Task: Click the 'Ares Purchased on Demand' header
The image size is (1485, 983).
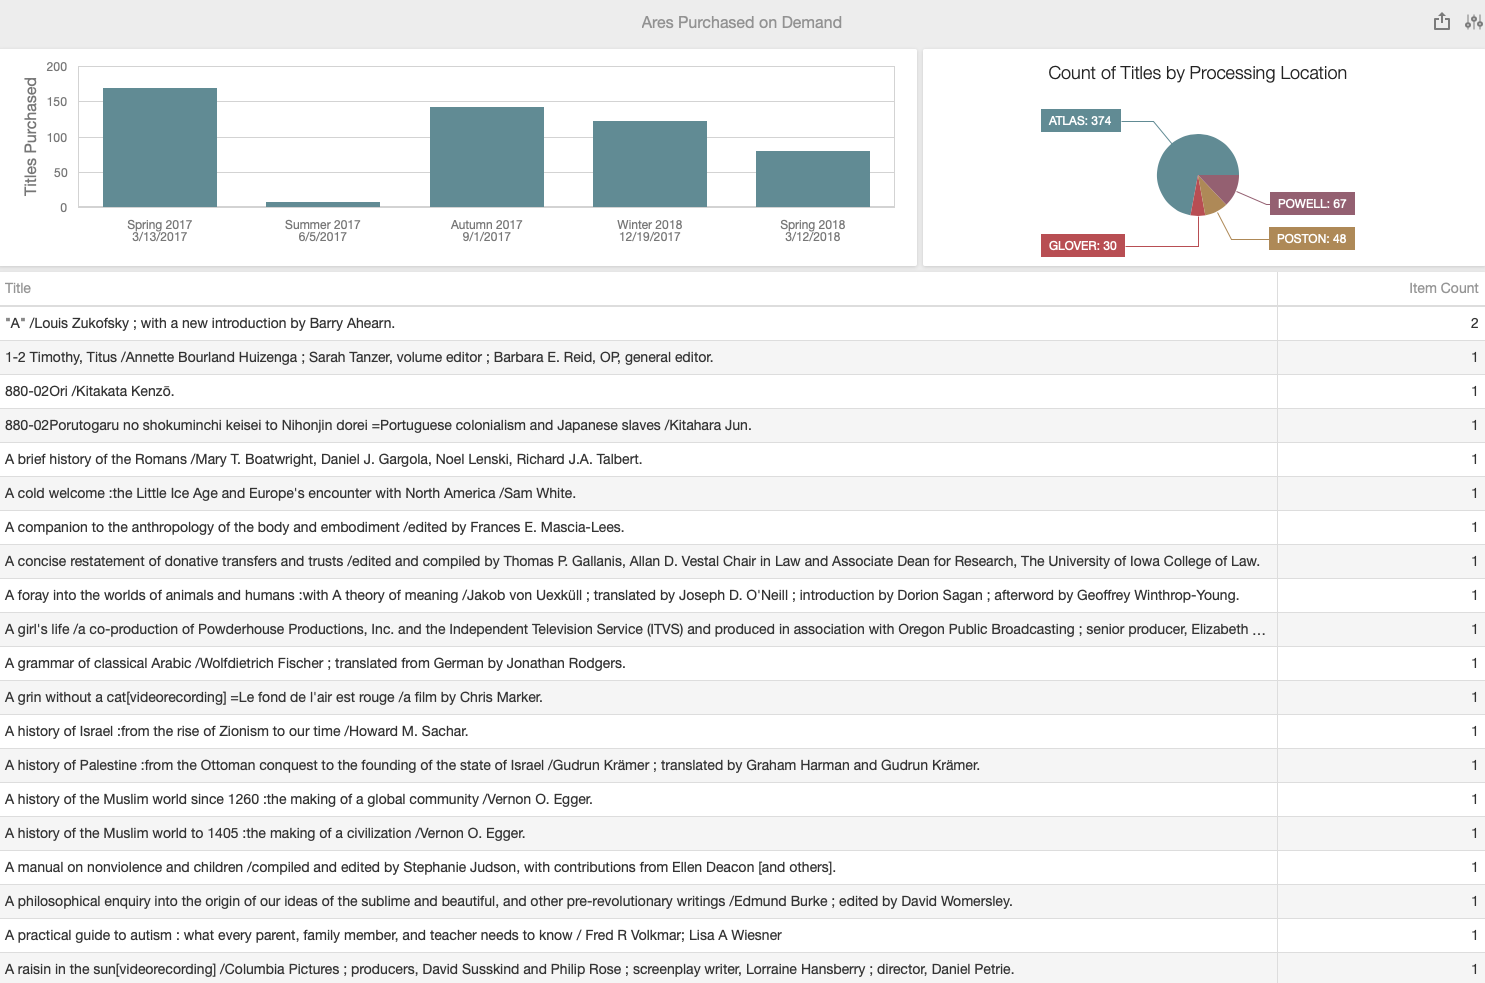Action: click(742, 22)
